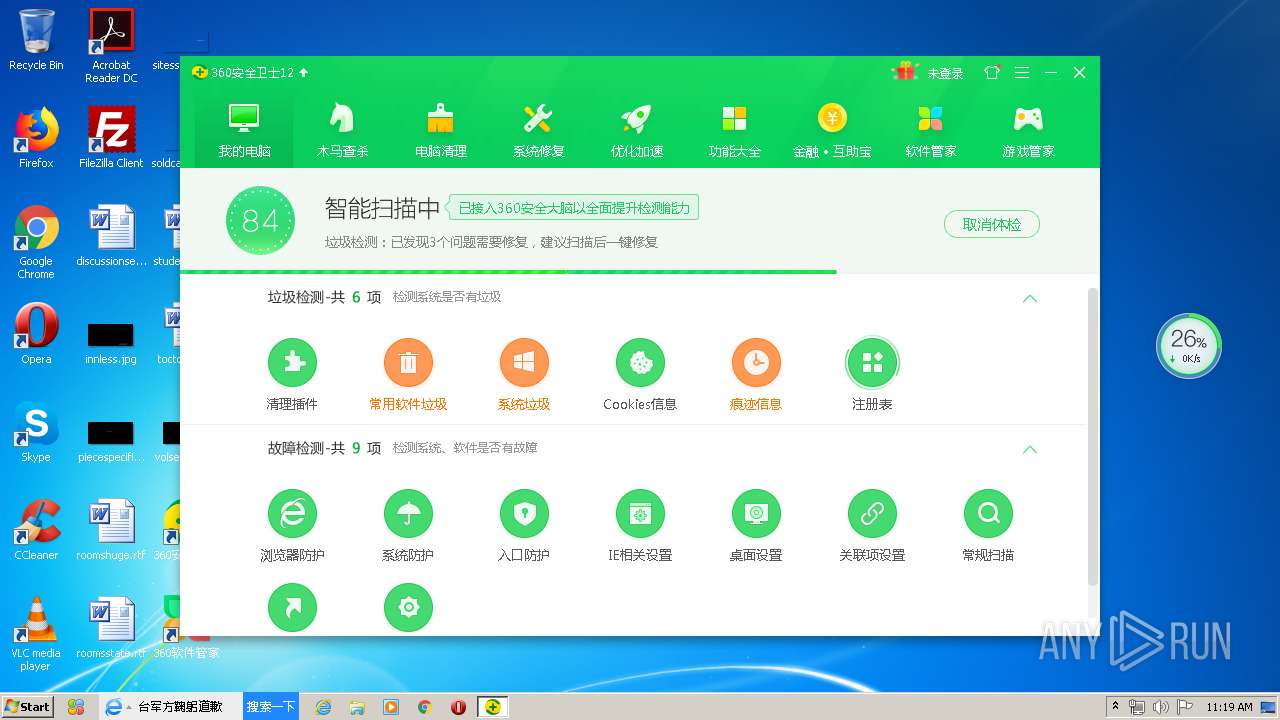The height and width of the screenshot is (720, 1280).
Task: Click the 26% memory floating ball
Action: click(1189, 346)
